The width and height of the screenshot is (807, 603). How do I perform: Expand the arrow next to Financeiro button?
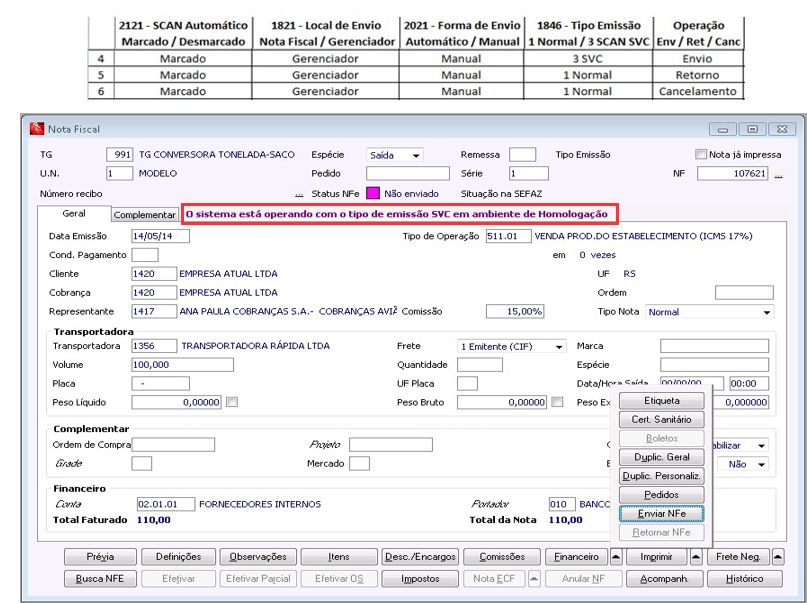(x=616, y=557)
